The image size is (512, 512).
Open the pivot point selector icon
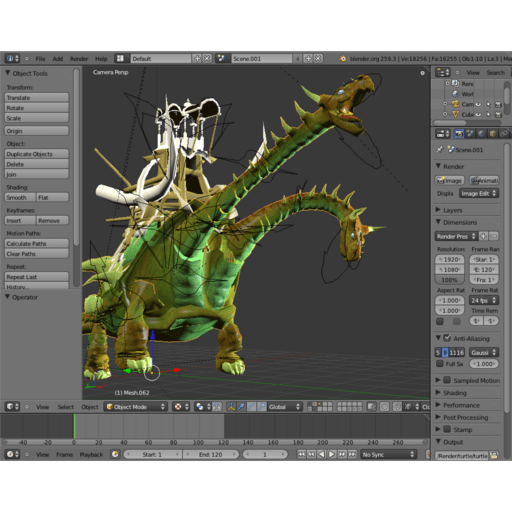[203, 407]
